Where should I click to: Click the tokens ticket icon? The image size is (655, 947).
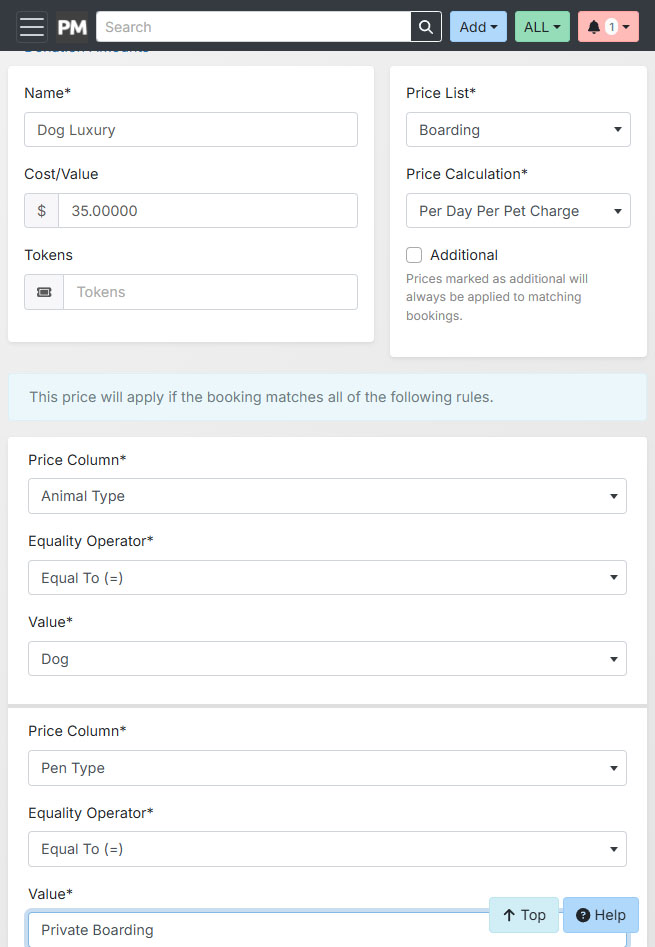coord(44,292)
